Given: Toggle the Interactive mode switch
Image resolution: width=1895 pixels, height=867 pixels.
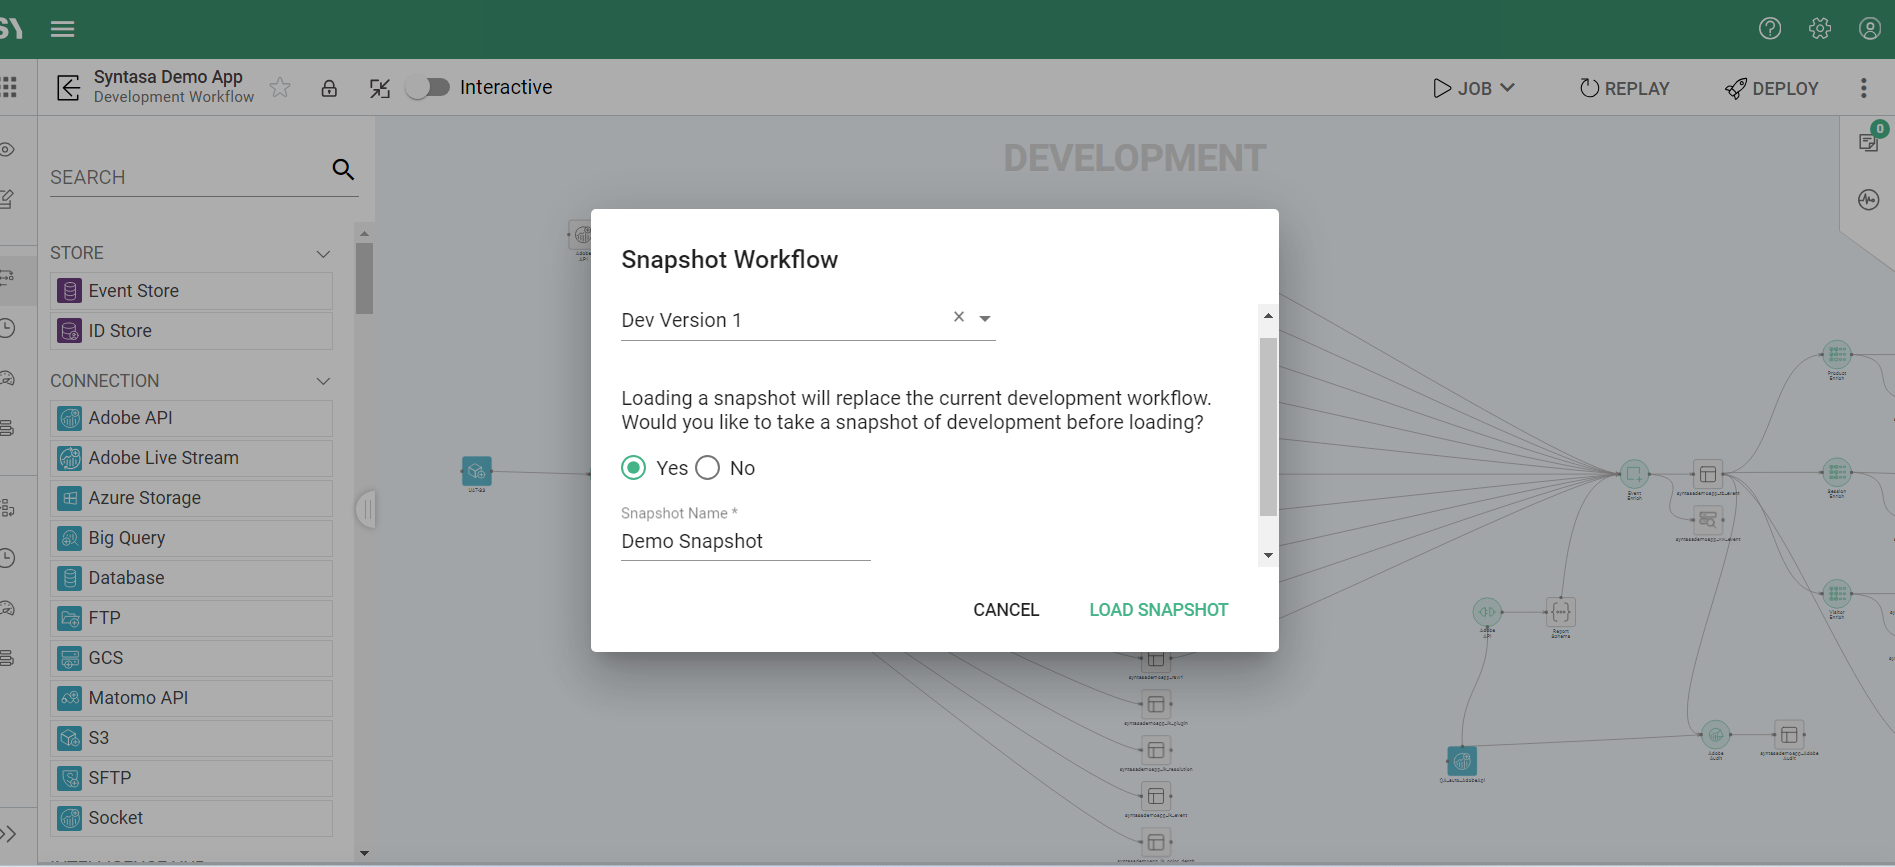Looking at the screenshot, I should 428,88.
